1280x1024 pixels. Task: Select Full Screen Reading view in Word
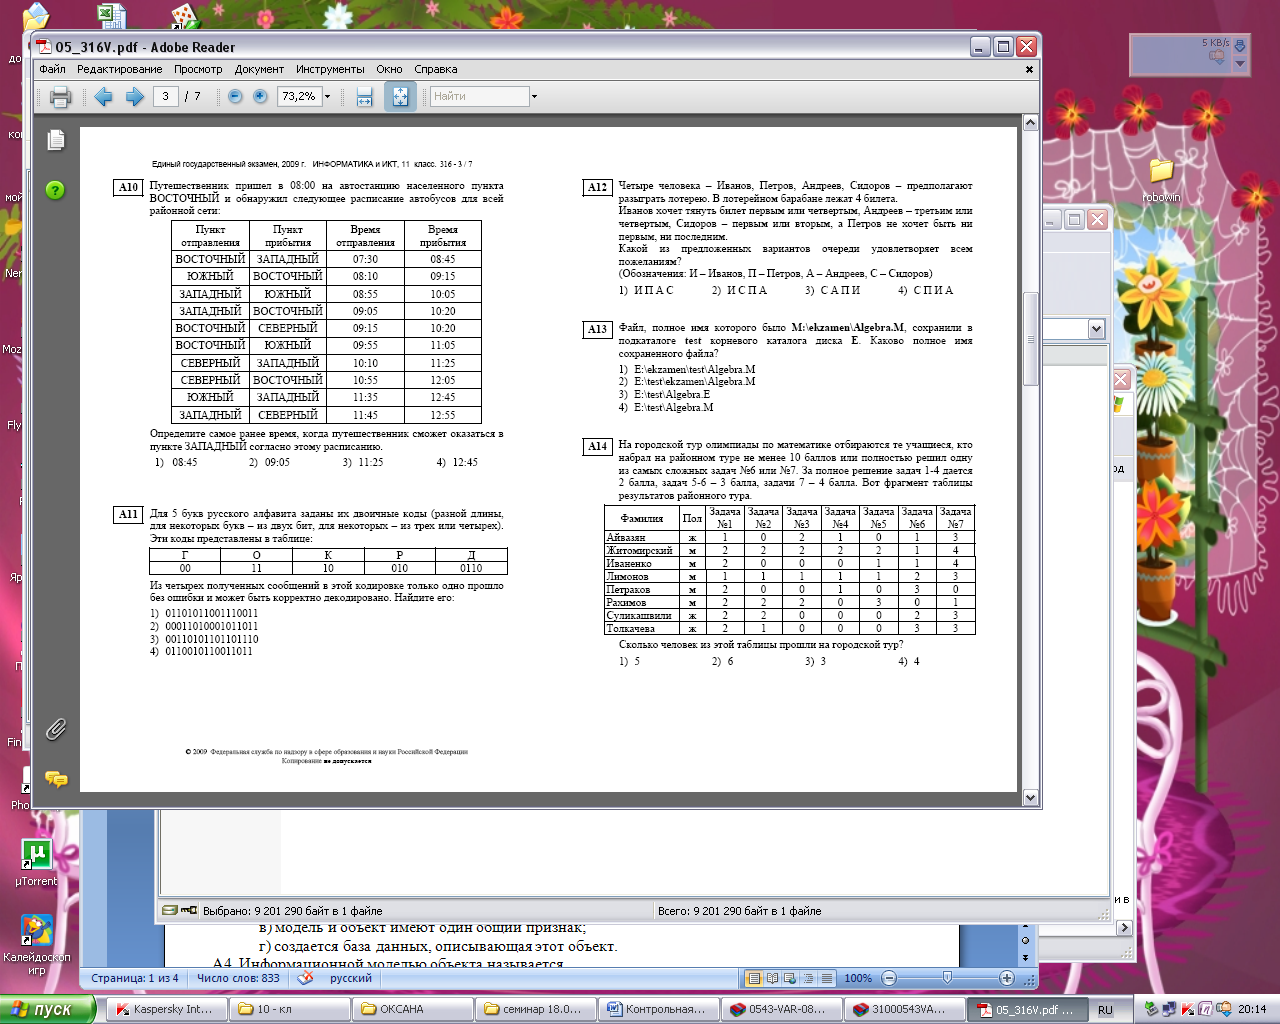point(772,978)
